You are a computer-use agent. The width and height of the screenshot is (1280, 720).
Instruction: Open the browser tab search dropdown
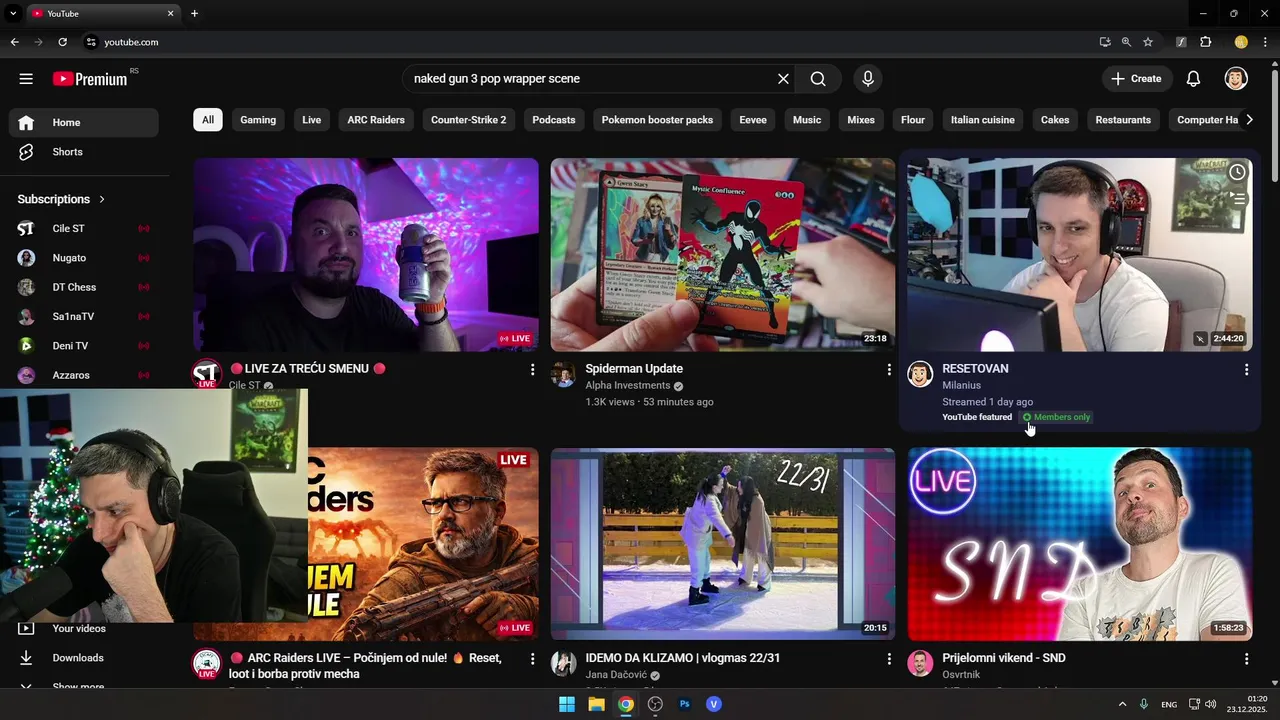(14, 14)
